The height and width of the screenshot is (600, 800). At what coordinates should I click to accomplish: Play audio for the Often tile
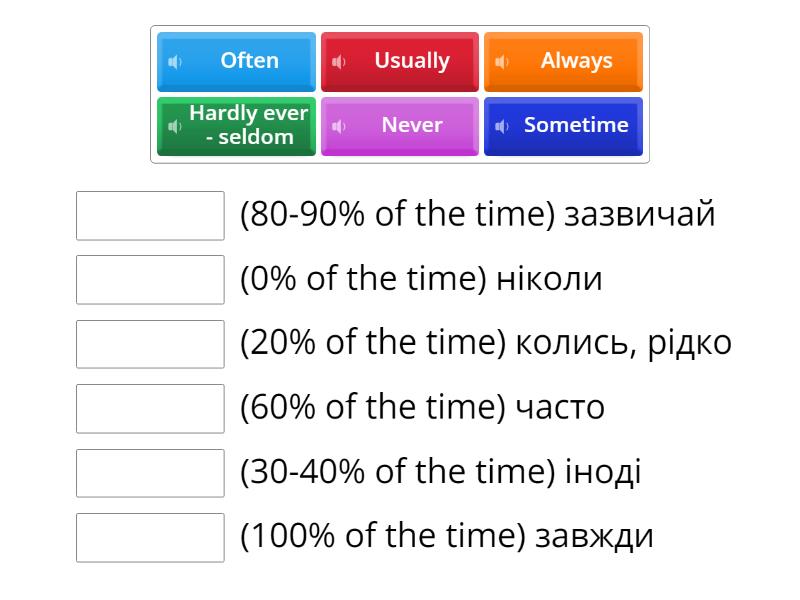[175, 61]
